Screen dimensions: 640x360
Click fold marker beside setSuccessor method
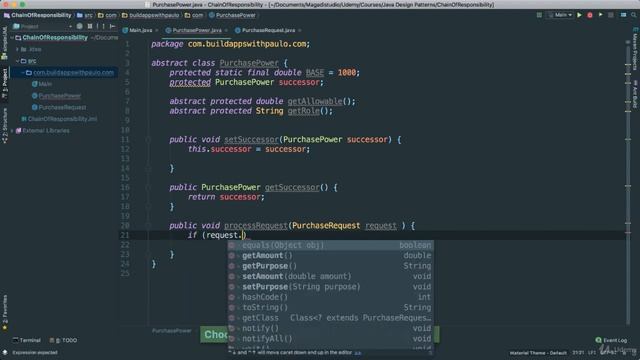coord(148,140)
